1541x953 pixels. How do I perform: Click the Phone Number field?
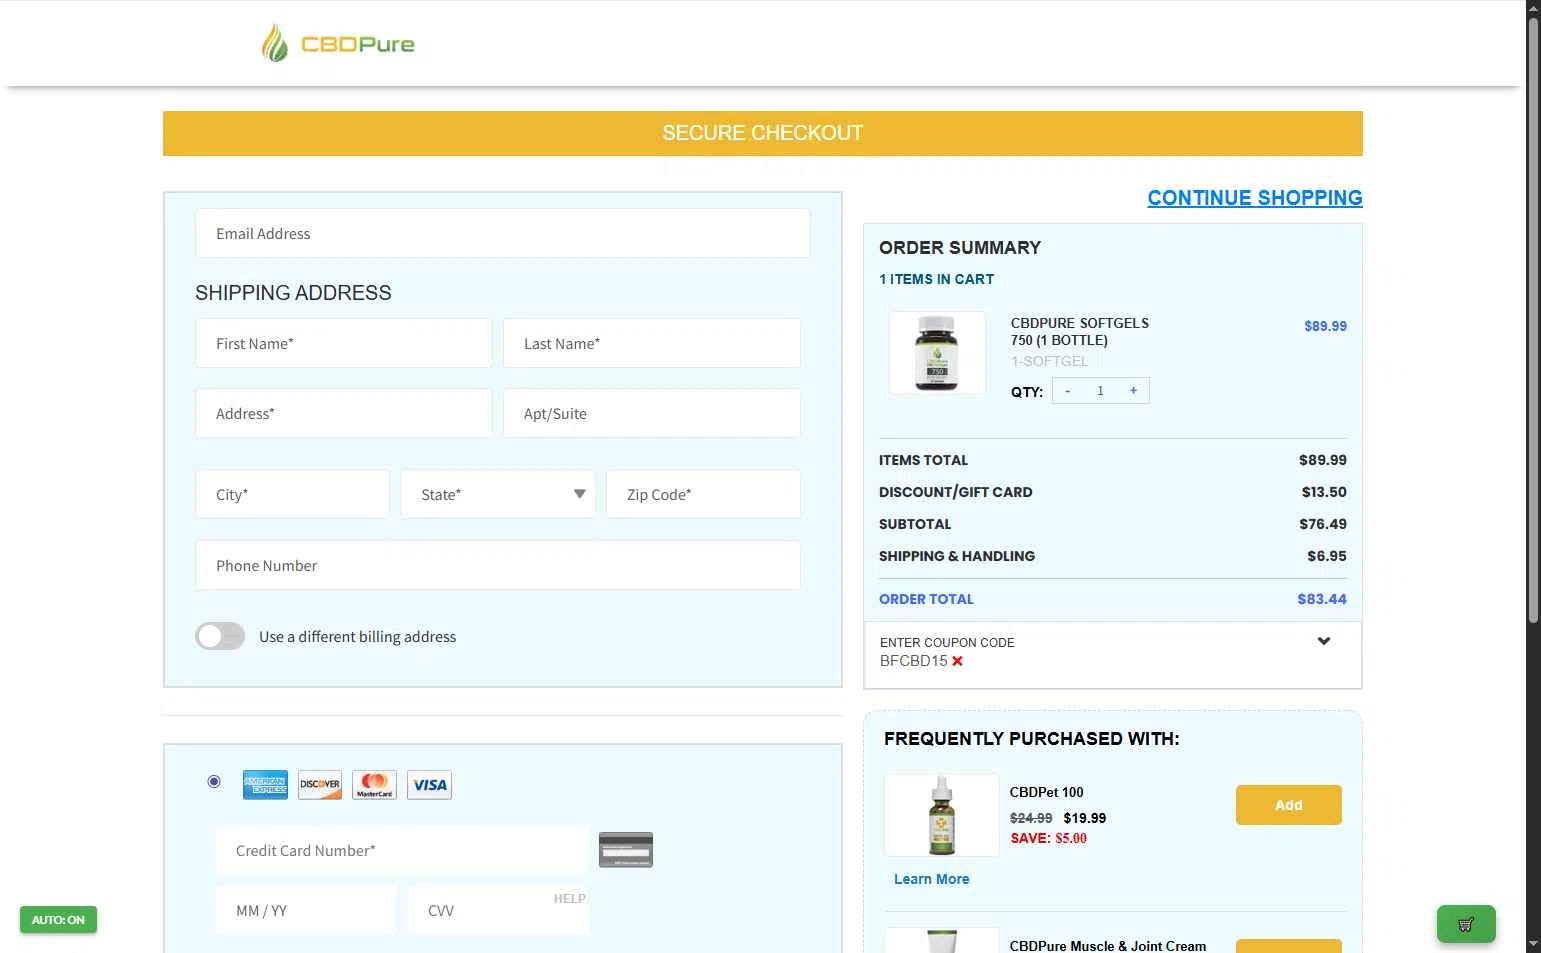coord(498,565)
